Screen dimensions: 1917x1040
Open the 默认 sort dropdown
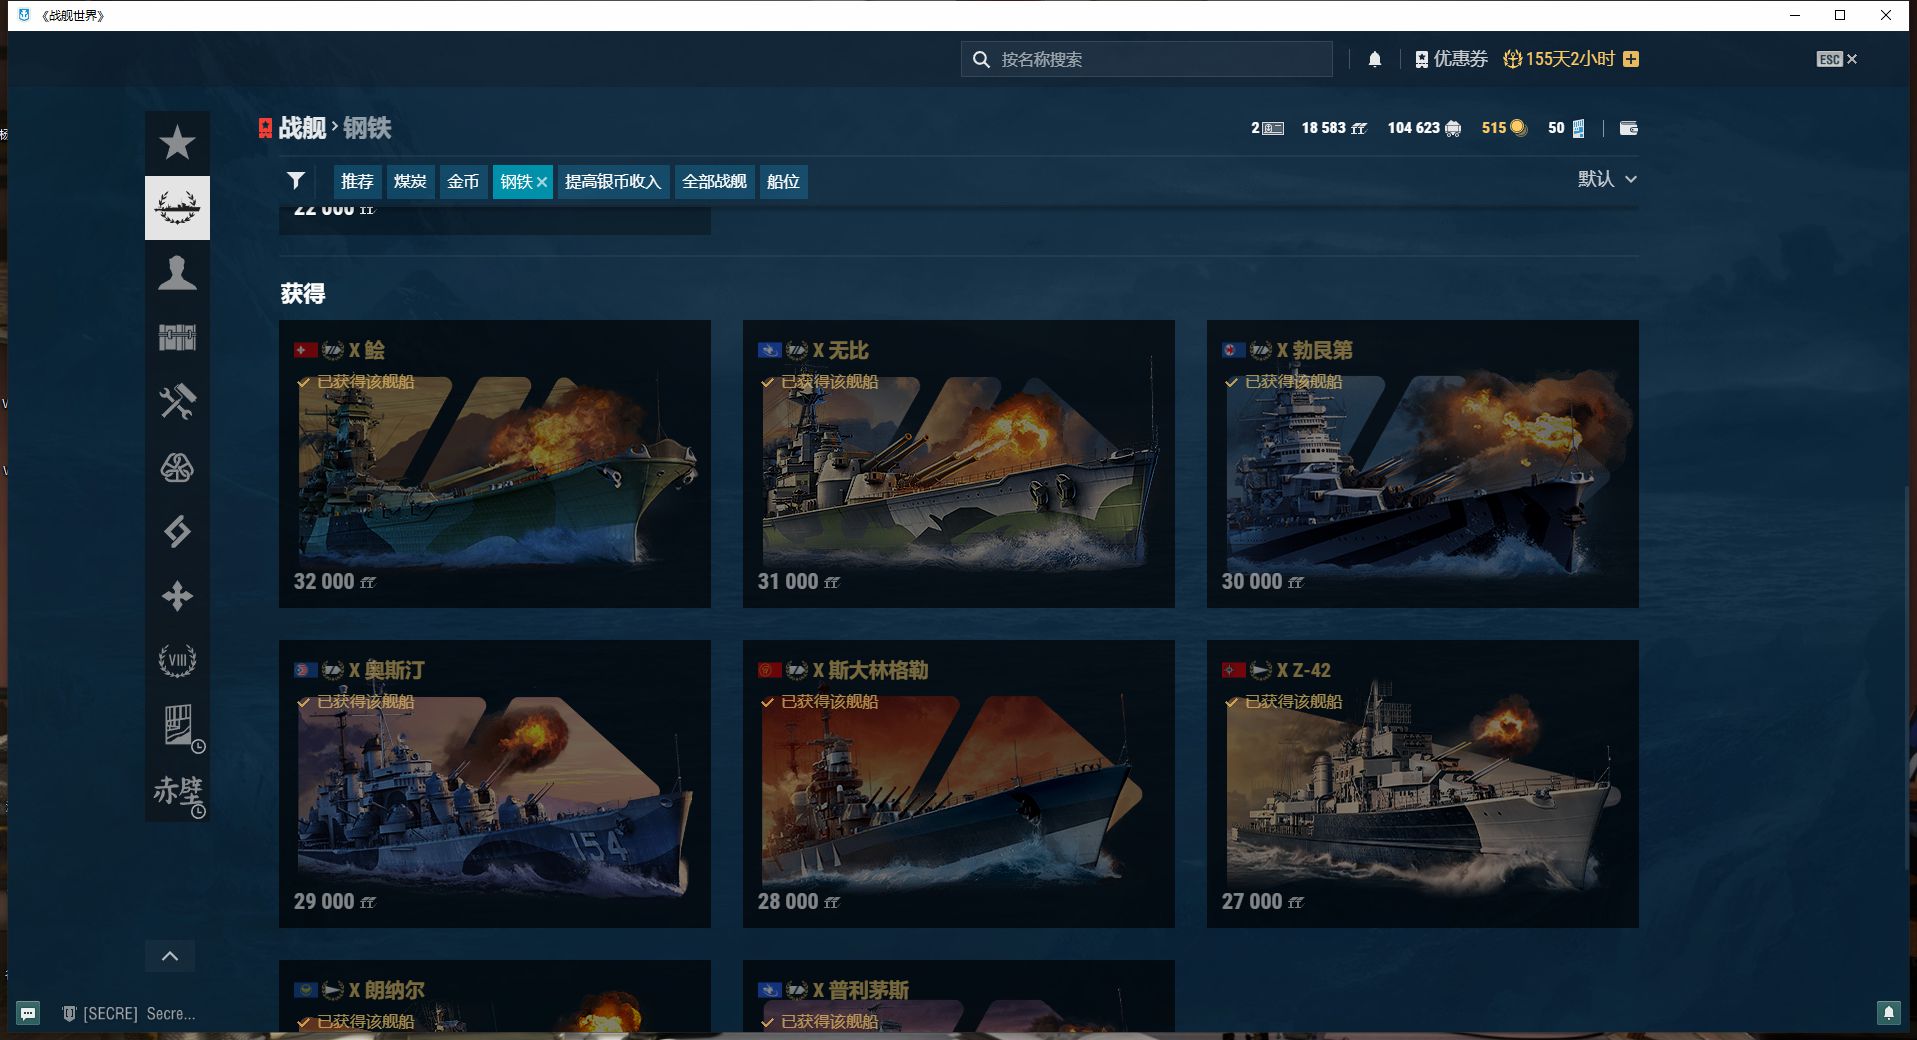1606,179
